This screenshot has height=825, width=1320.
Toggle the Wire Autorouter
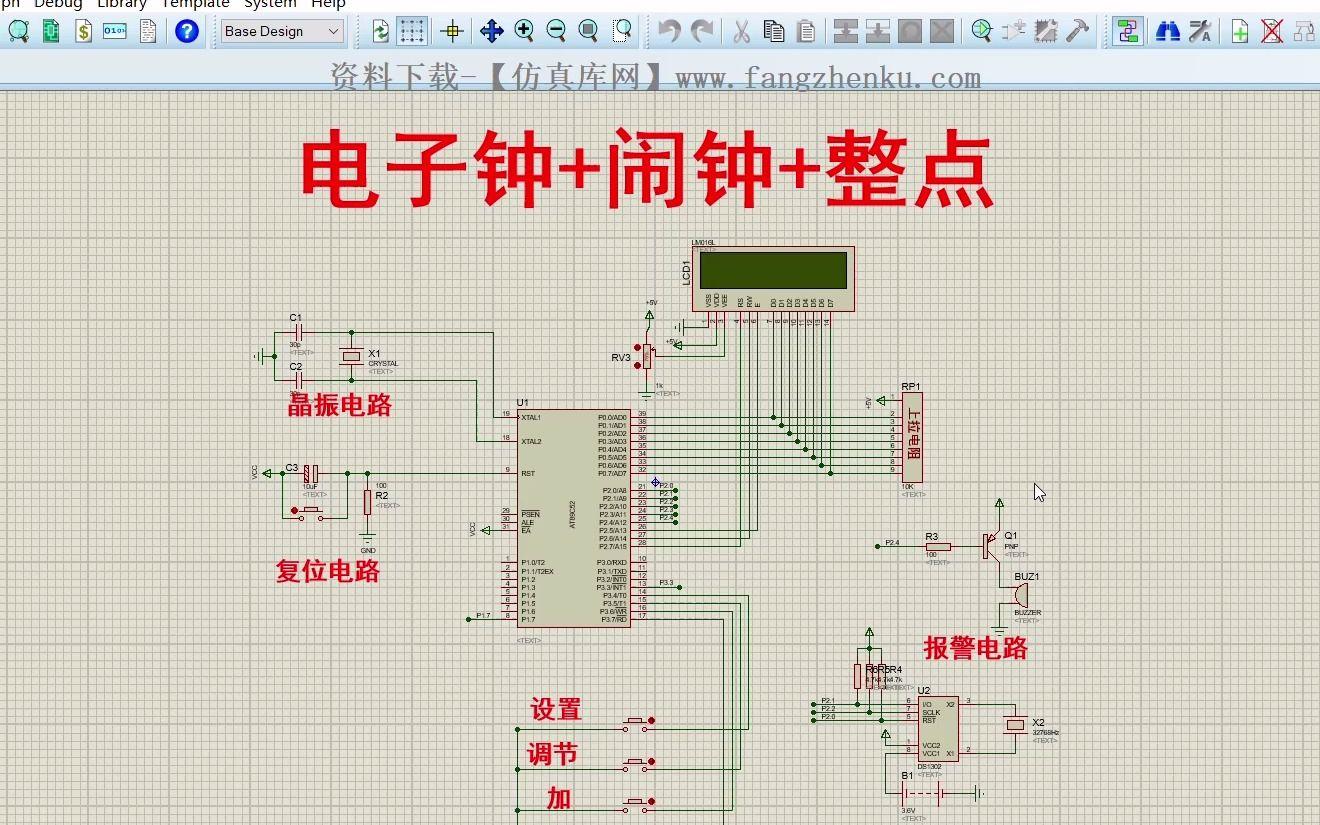[x=1128, y=31]
